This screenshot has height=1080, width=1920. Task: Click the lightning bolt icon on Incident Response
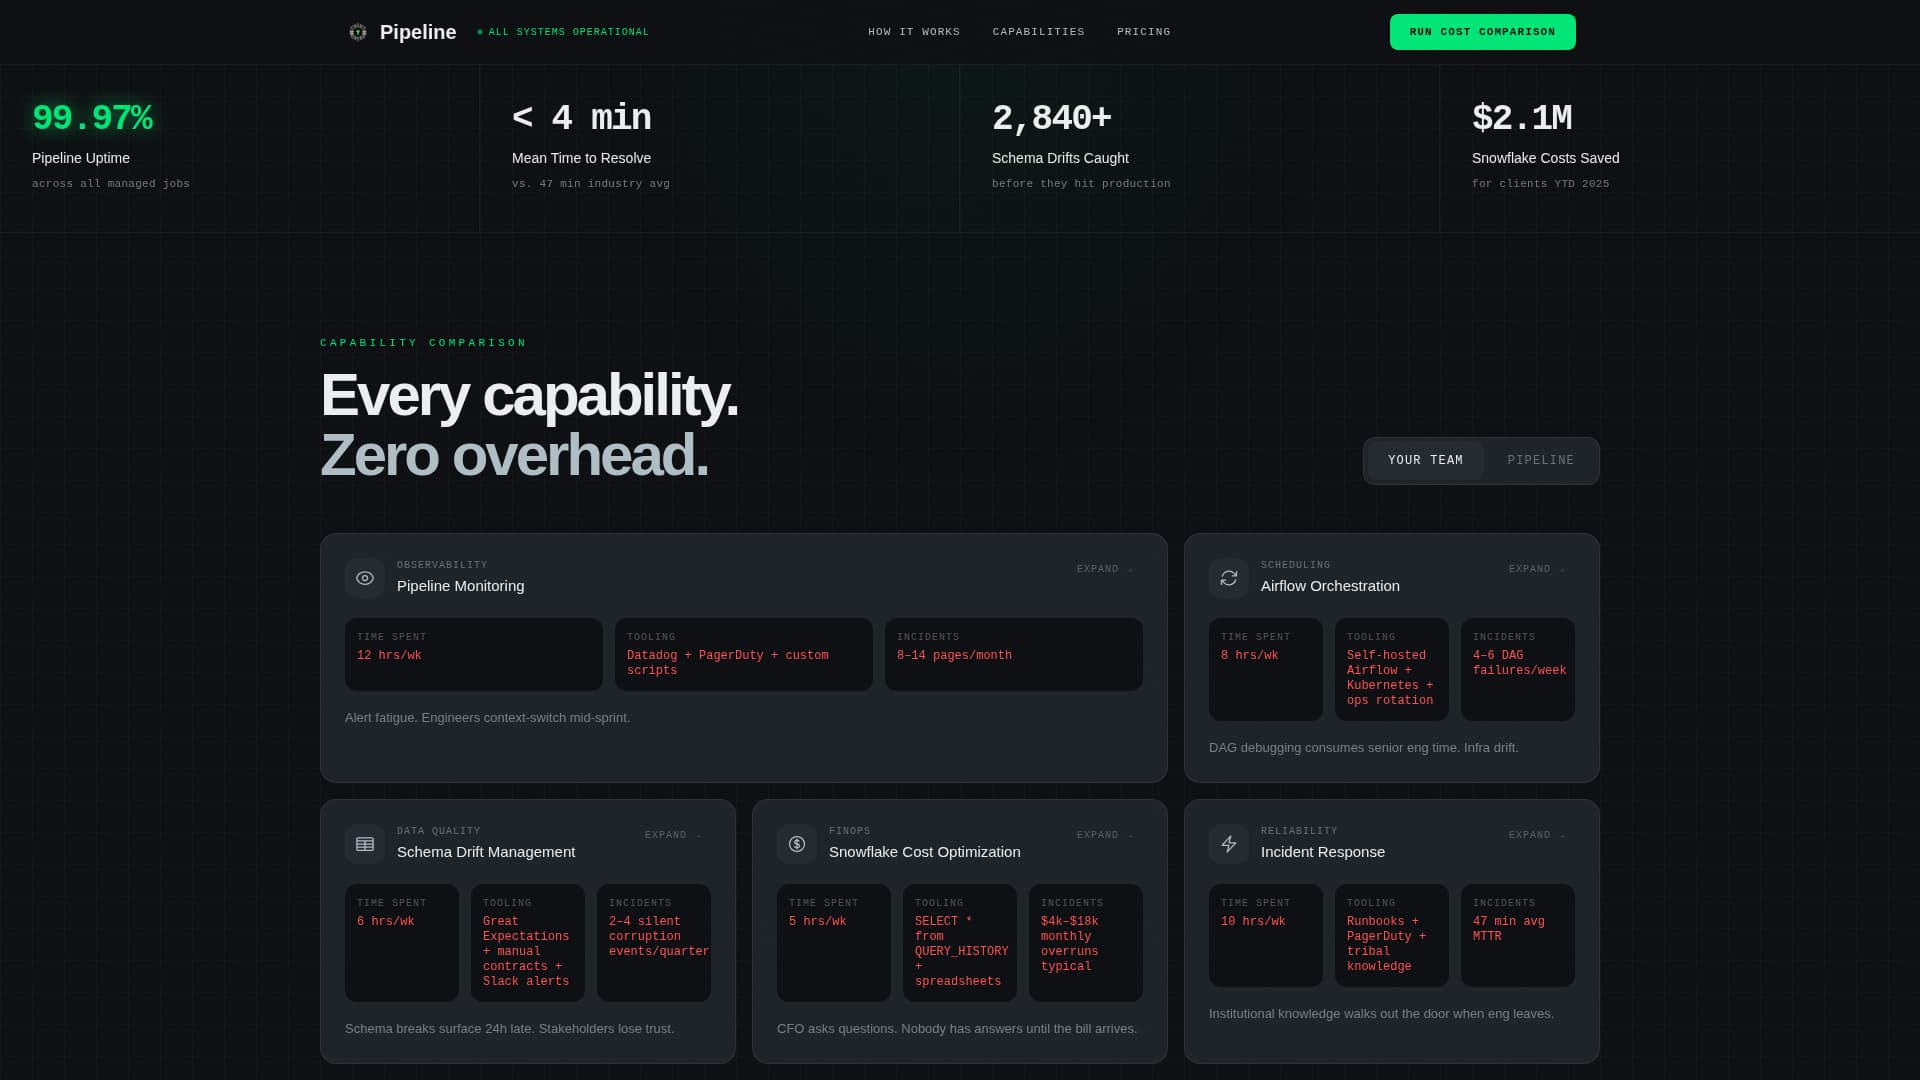click(x=1229, y=844)
